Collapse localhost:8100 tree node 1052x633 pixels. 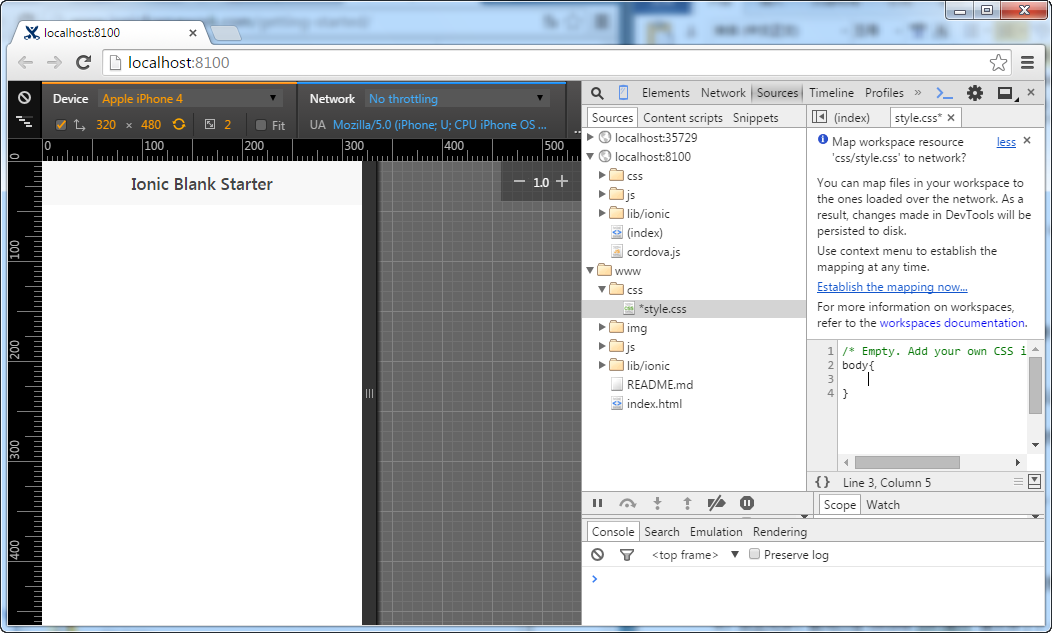[x=590, y=156]
